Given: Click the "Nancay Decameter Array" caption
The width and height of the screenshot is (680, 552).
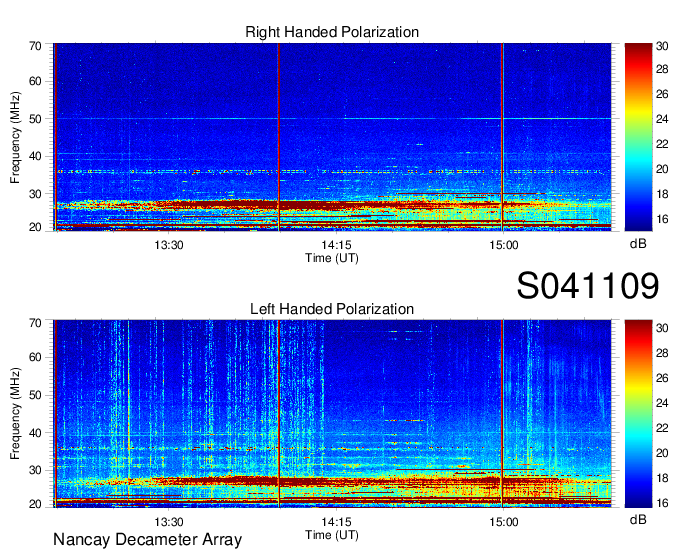Looking at the screenshot, I should 147,540.
